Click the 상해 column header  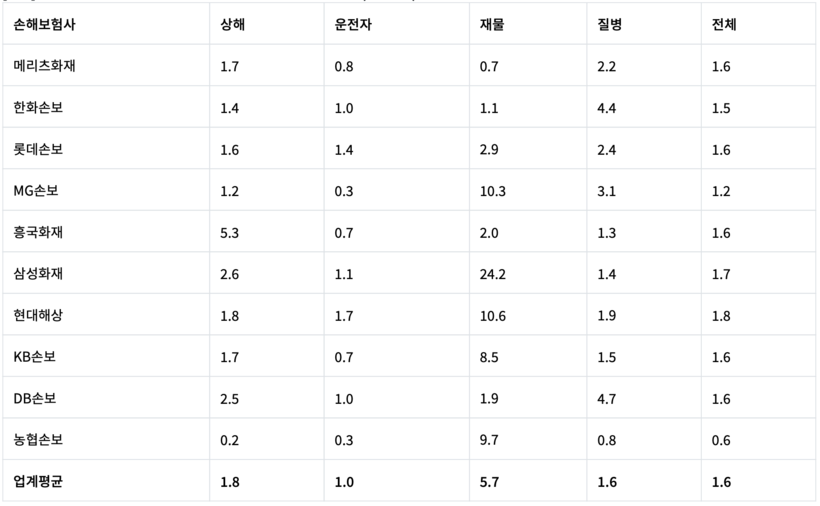[232, 25]
